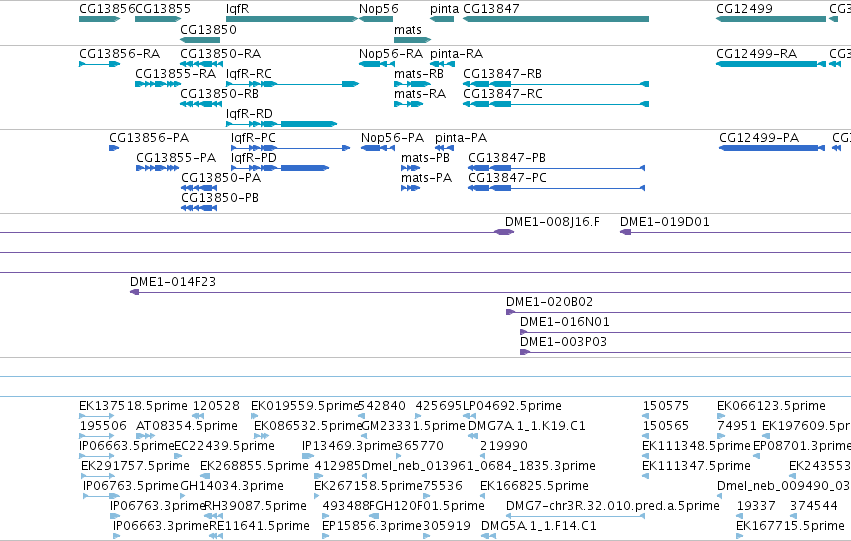Click transcript label mats-RA
Image resolution: width=851 pixels, height=541 pixels.
point(420,94)
